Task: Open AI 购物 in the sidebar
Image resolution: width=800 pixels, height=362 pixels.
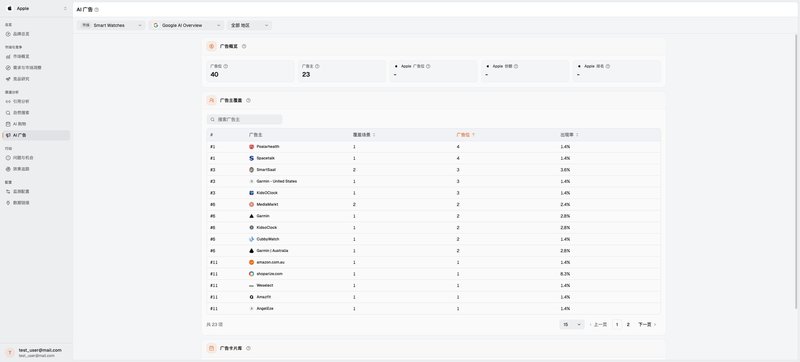Action: [36, 124]
